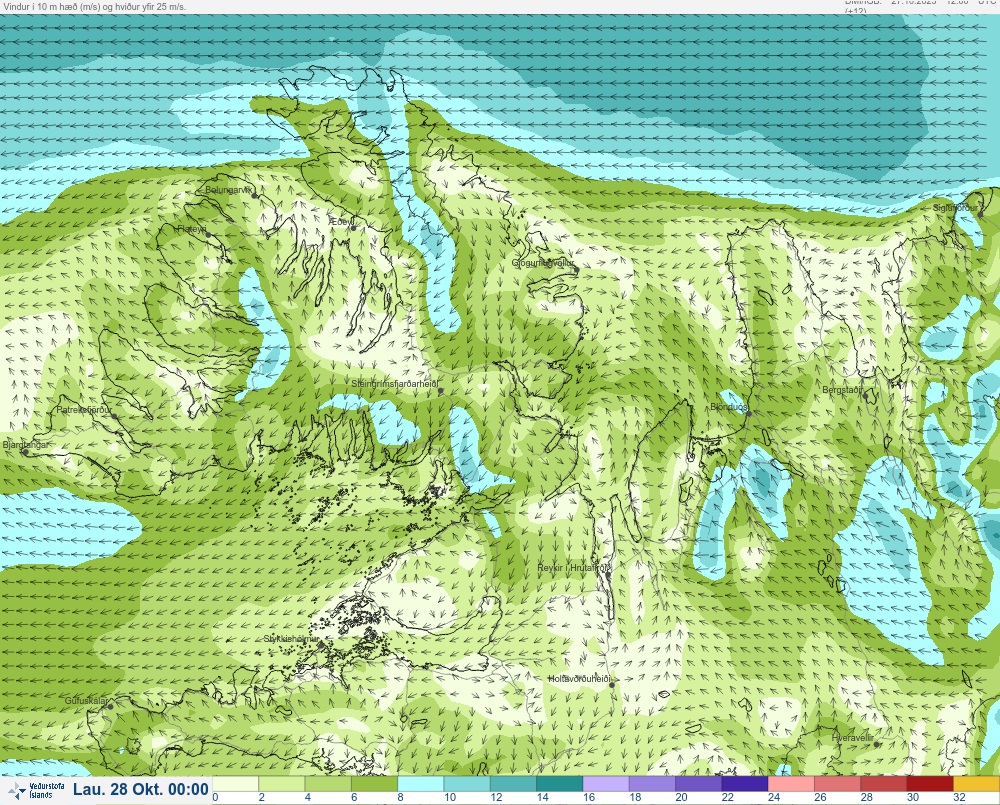The height and width of the screenshot is (805, 1000).
Task: Pick the light cyan 8–10 m/s legend swatch
Action: click(421, 784)
